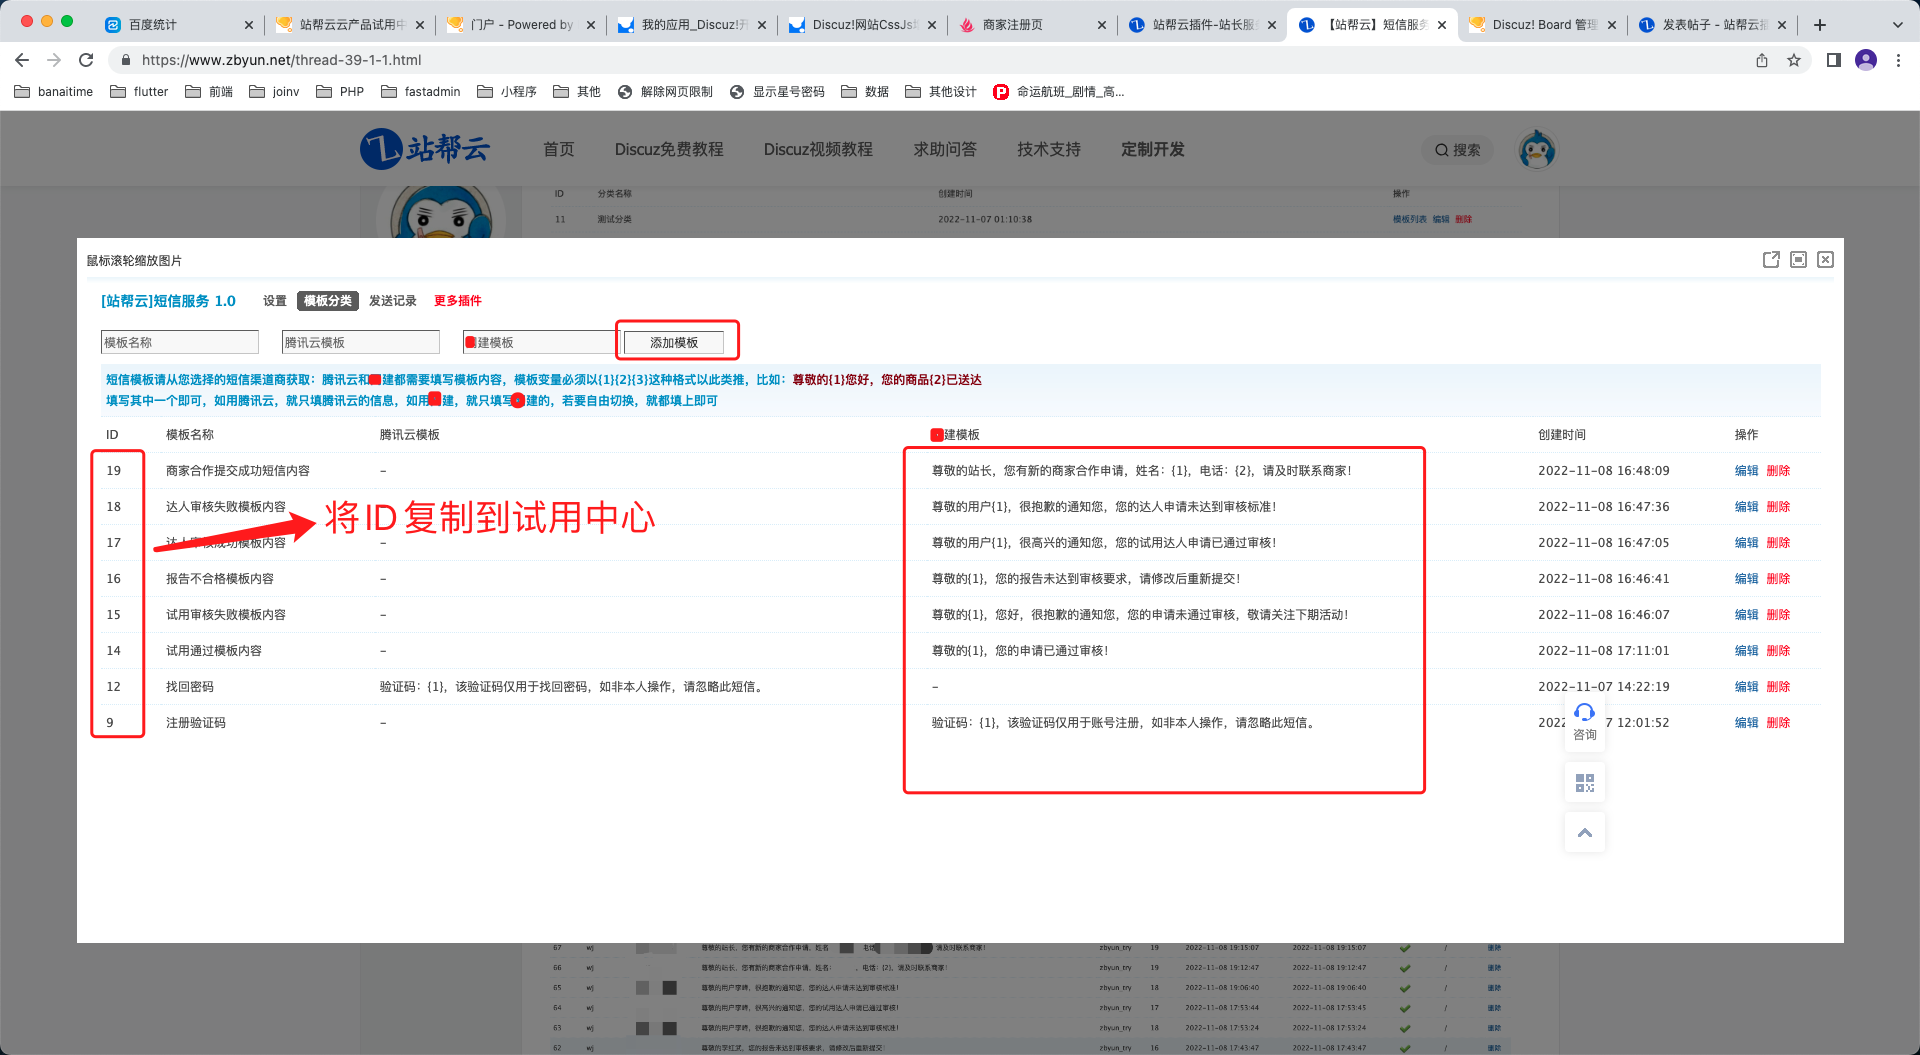Screen dimensions: 1920x1055
Task: Bookmark this page with the star icon
Action: [1794, 60]
